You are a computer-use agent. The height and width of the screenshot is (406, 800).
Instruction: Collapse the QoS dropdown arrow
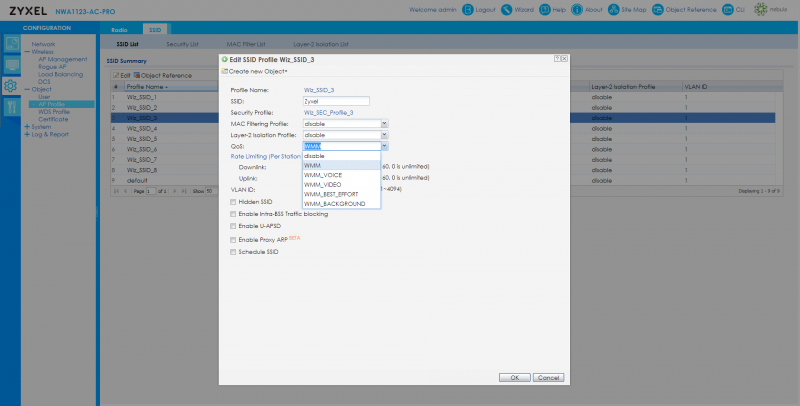[385, 146]
